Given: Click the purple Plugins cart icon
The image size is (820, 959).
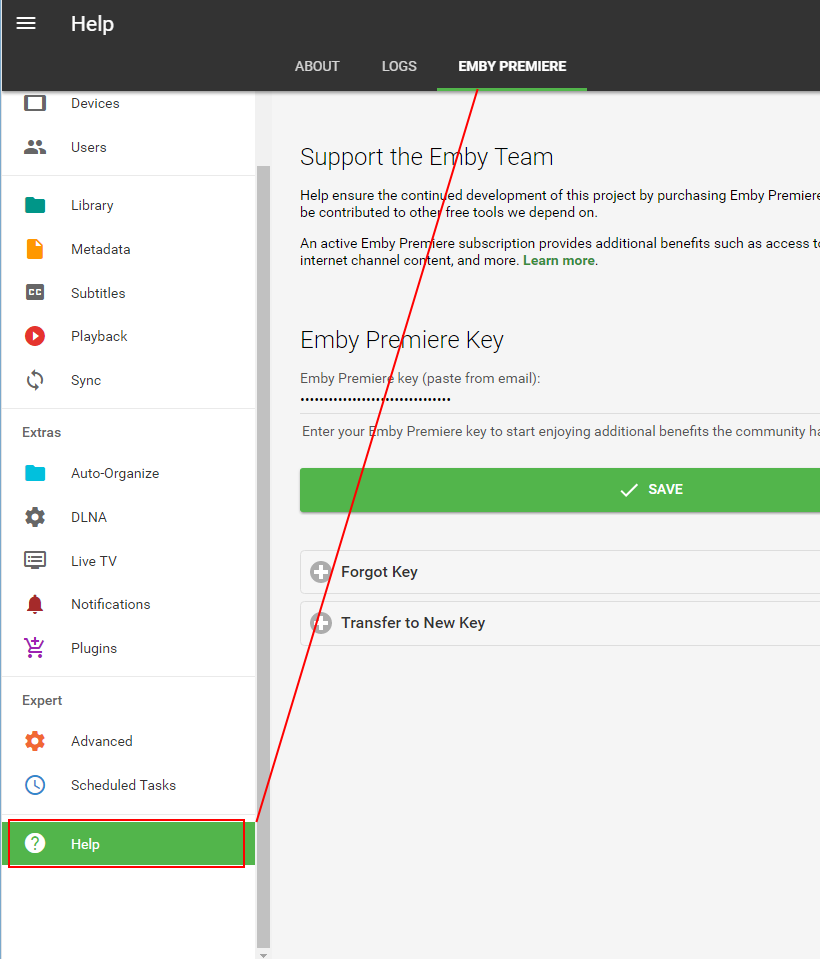Looking at the screenshot, I should (34, 647).
